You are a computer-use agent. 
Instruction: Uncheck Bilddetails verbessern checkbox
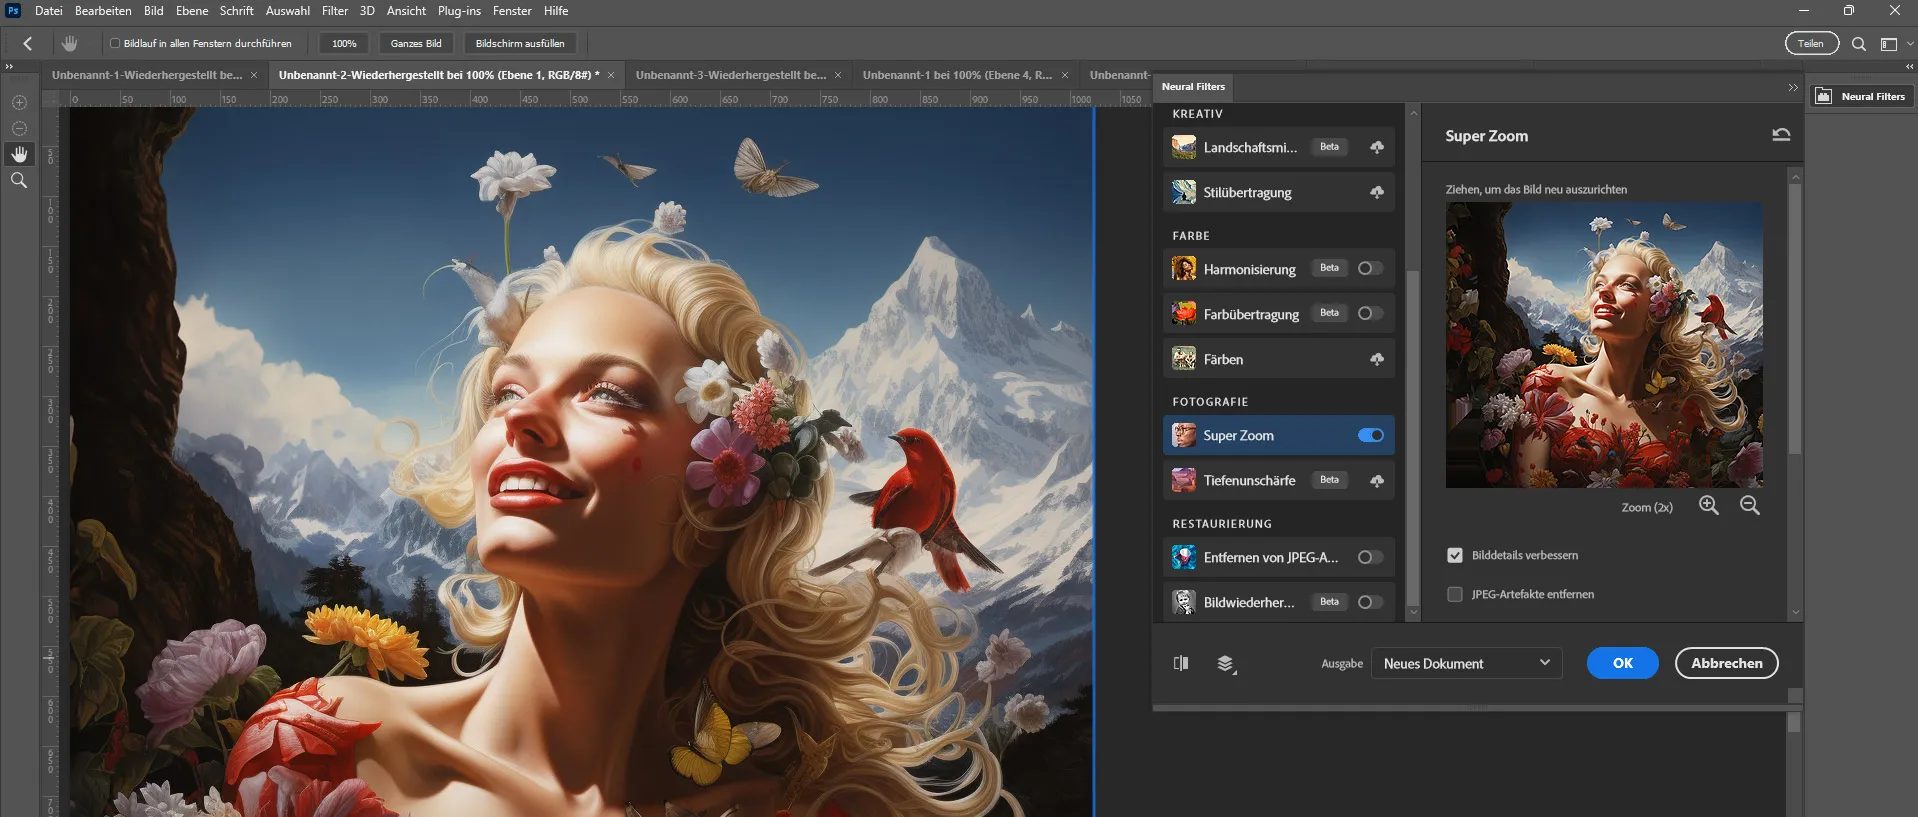pos(1455,555)
